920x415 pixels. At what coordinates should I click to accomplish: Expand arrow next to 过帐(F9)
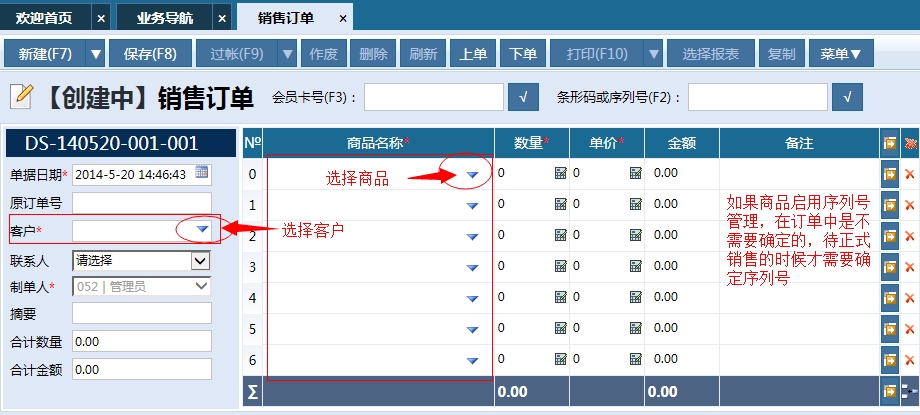click(x=287, y=54)
